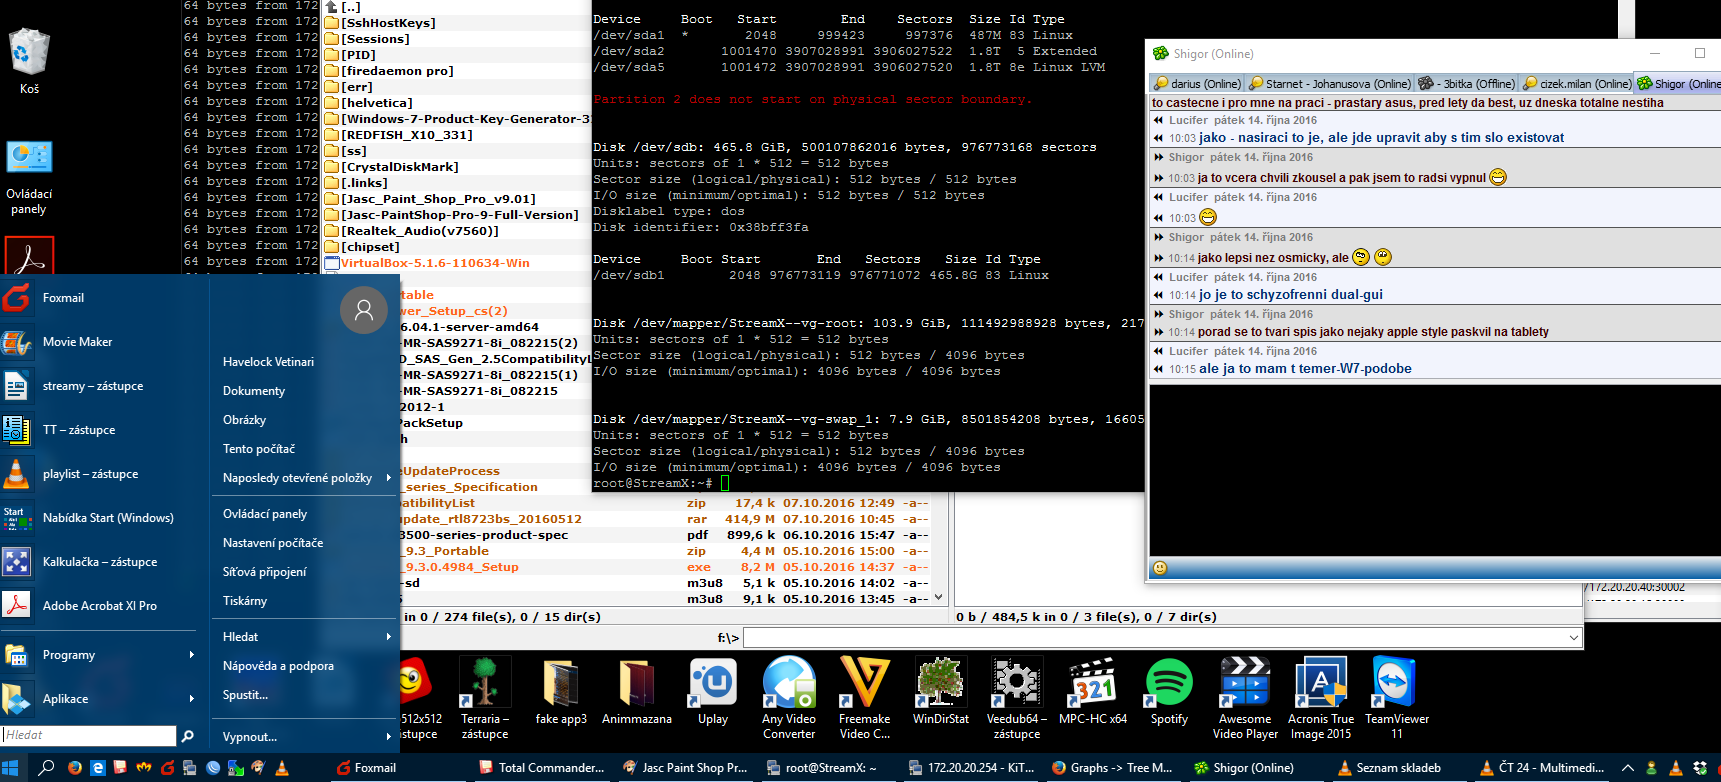Switch to Jasc Paint Shop Pro taskbar button
Image resolution: width=1721 pixels, height=782 pixels.
[x=685, y=768]
